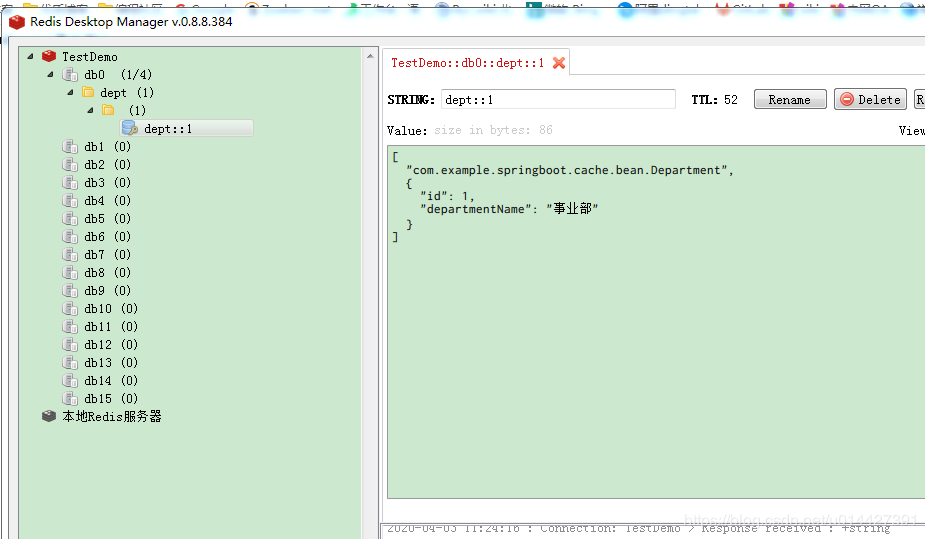The width and height of the screenshot is (925, 539).
Task: Click the key name input field
Action: tap(558, 100)
